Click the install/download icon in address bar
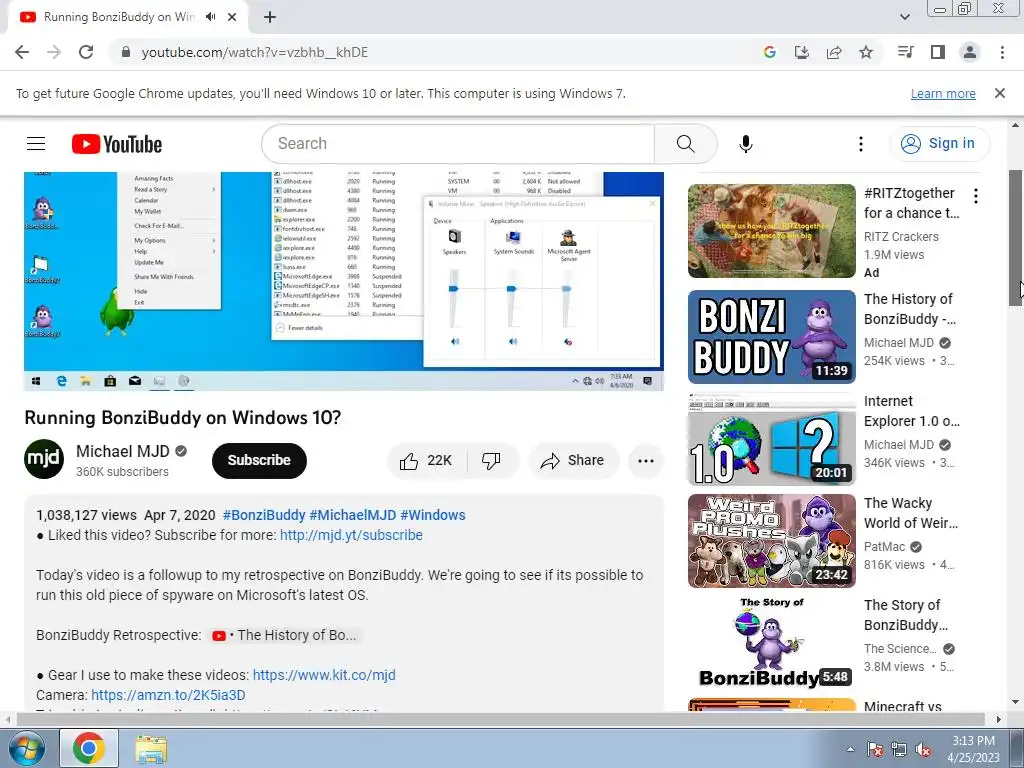Image resolution: width=1024 pixels, height=768 pixels. 802,52
